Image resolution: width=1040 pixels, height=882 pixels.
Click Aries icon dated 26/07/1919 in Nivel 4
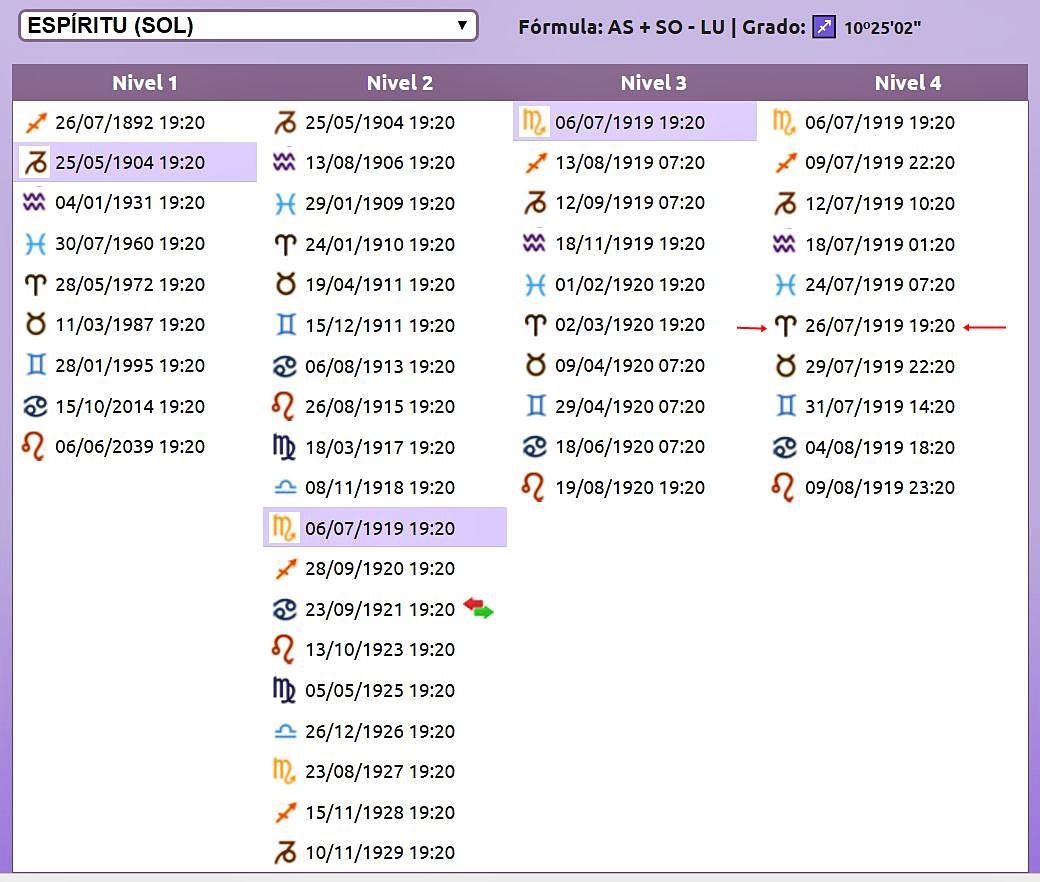[785, 326]
